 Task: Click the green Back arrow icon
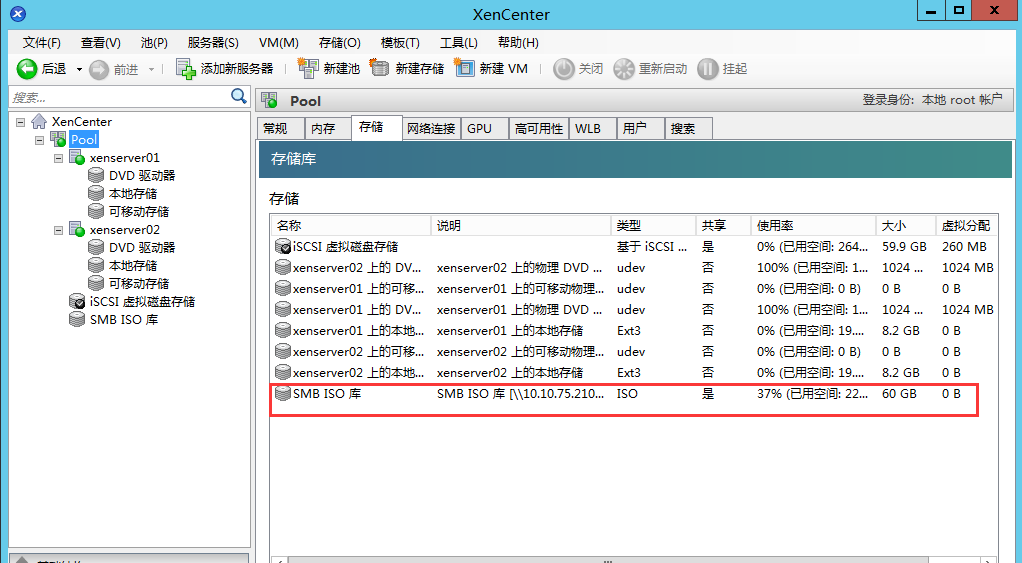(27, 68)
